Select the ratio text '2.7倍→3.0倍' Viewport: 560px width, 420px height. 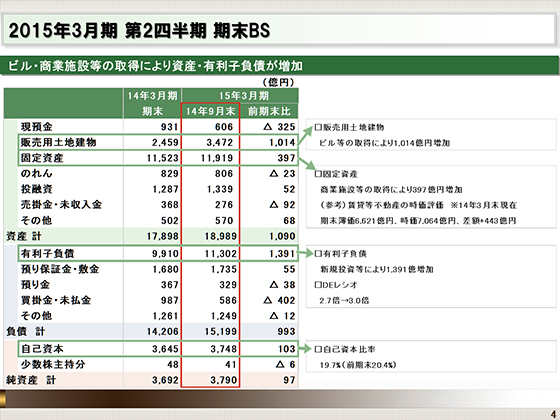[x=344, y=301]
